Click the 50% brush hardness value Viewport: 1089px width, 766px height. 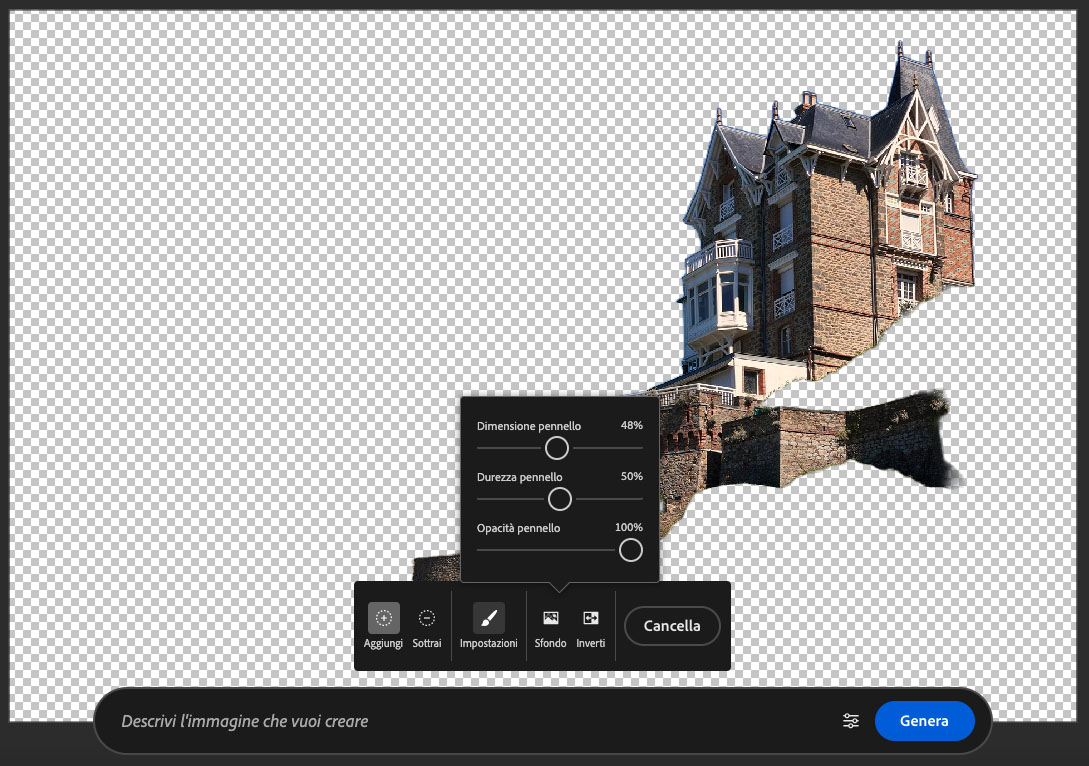tap(631, 477)
